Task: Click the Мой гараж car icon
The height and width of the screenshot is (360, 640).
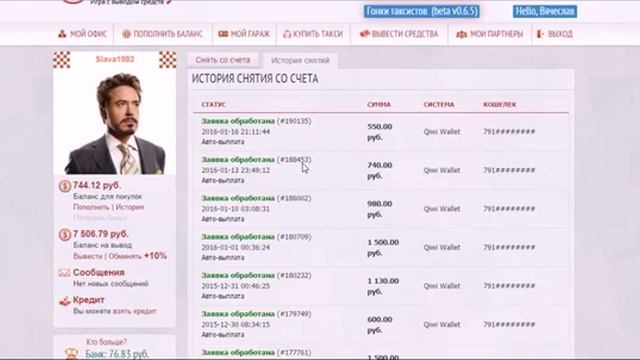Action: (x=223, y=34)
